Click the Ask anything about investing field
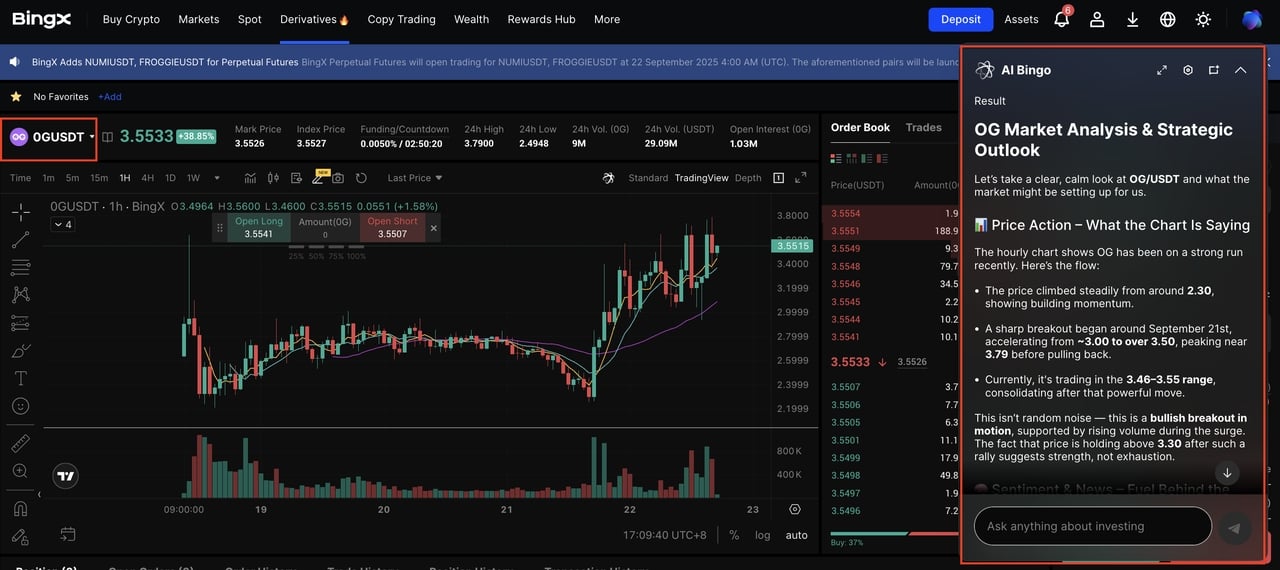The width and height of the screenshot is (1280, 570). coord(1092,526)
